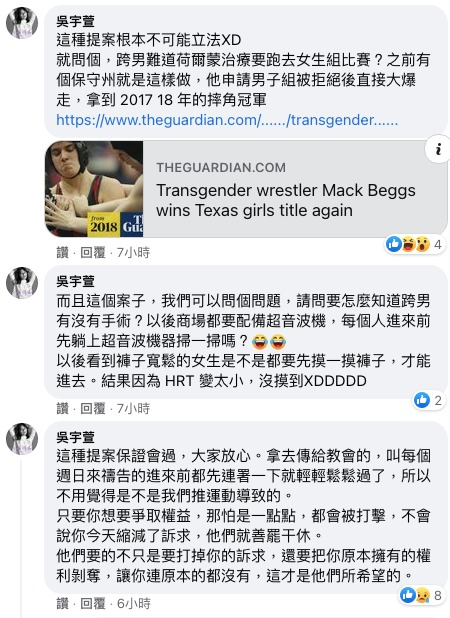Reply to the second comment with 回覆
Viewport: 450px width, 618px height.
click(93, 408)
